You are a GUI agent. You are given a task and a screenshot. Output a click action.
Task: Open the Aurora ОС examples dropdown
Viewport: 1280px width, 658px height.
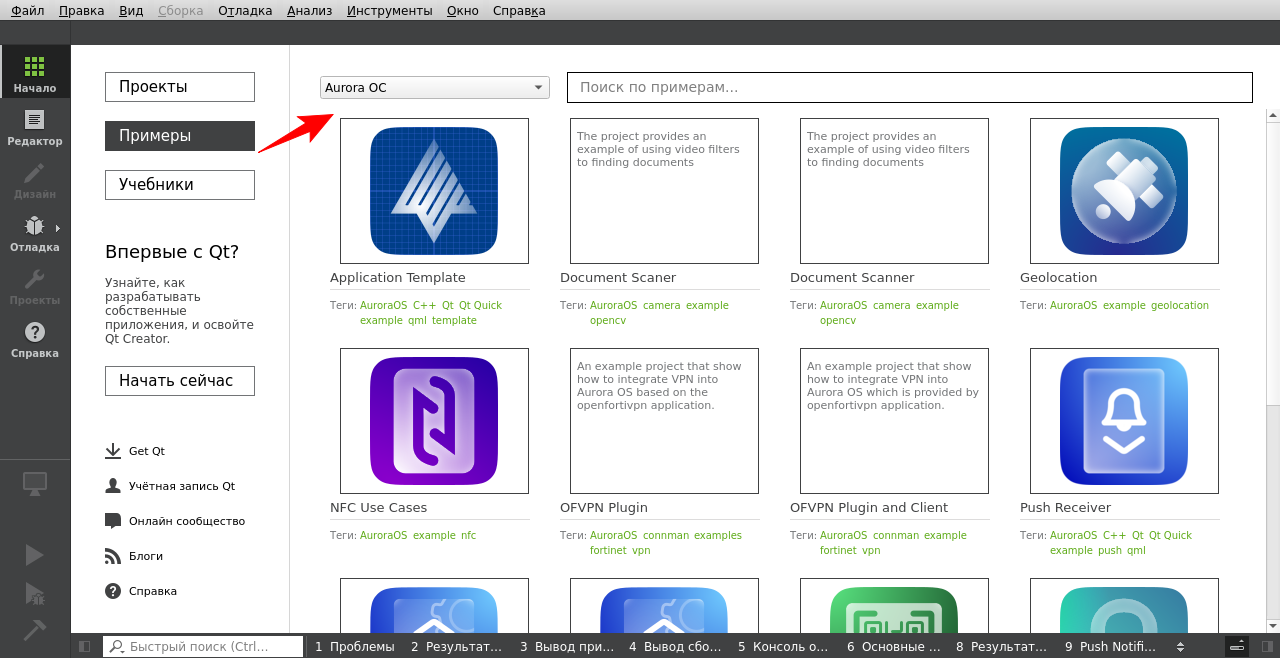coord(435,88)
